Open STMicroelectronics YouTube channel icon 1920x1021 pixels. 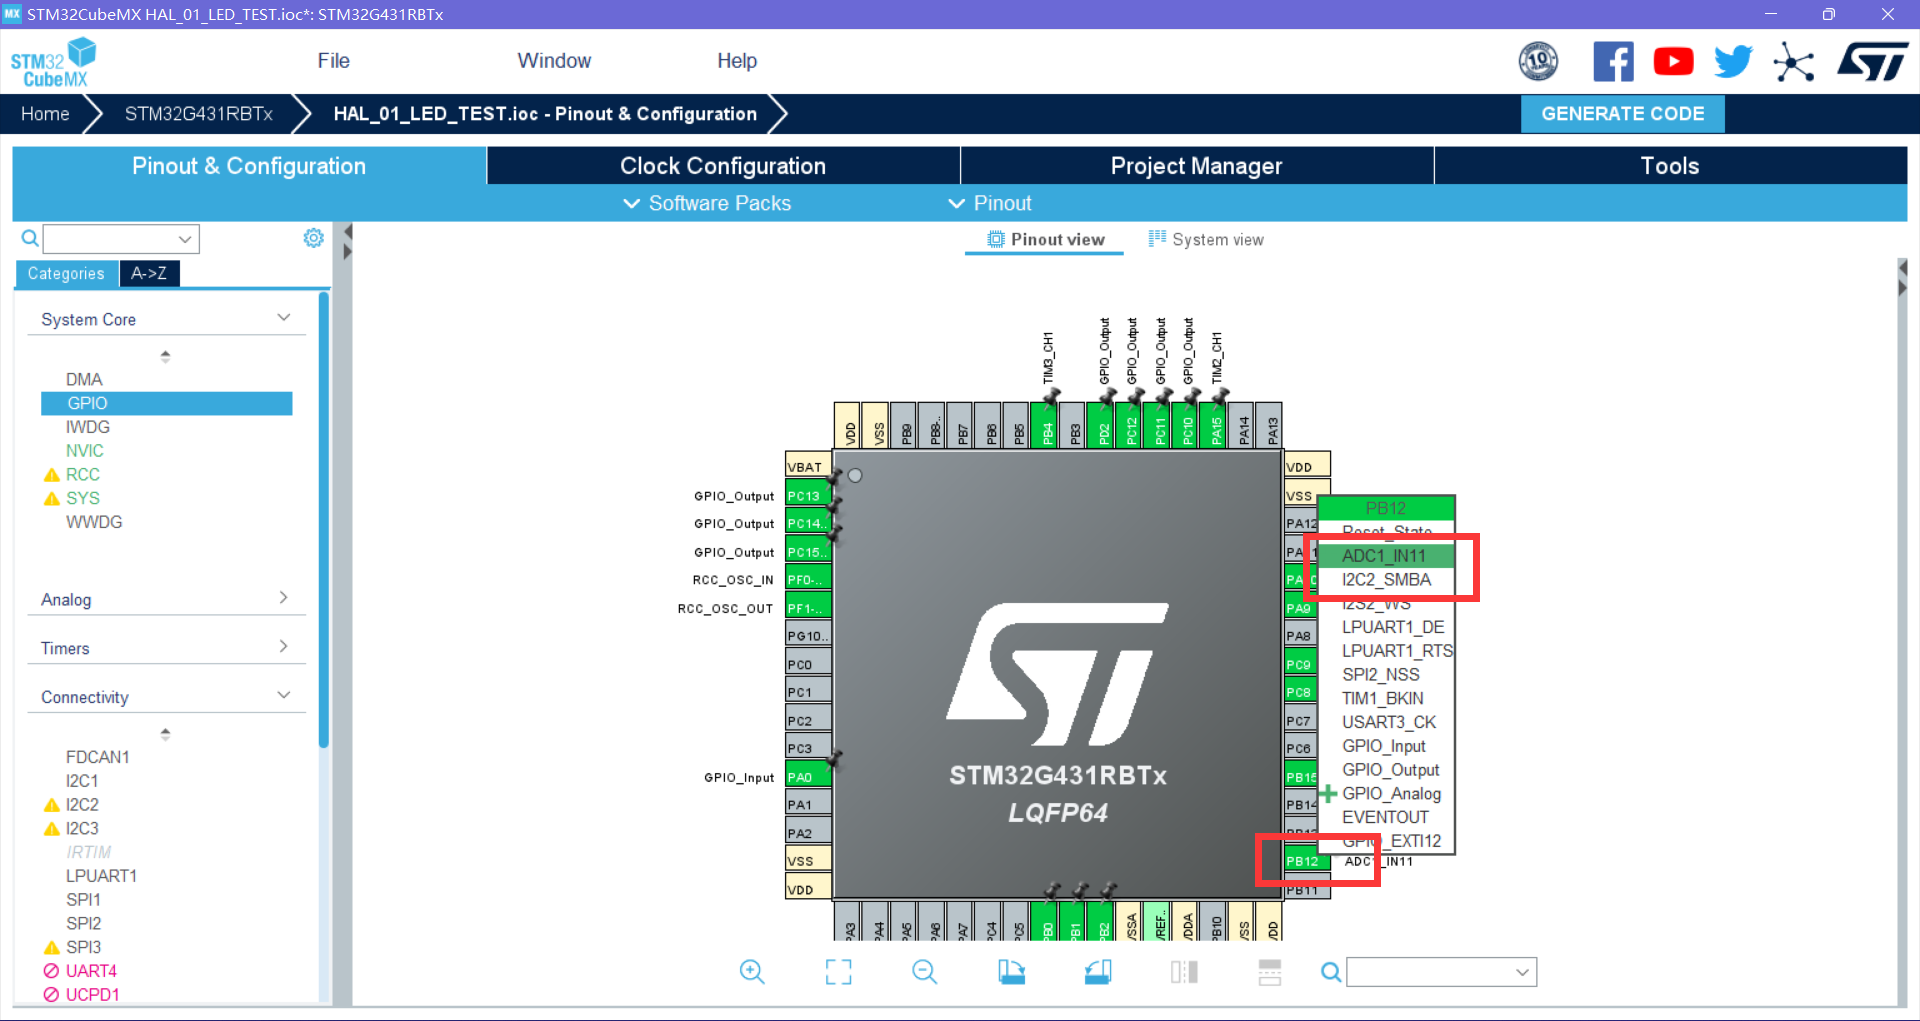(x=1673, y=61)
